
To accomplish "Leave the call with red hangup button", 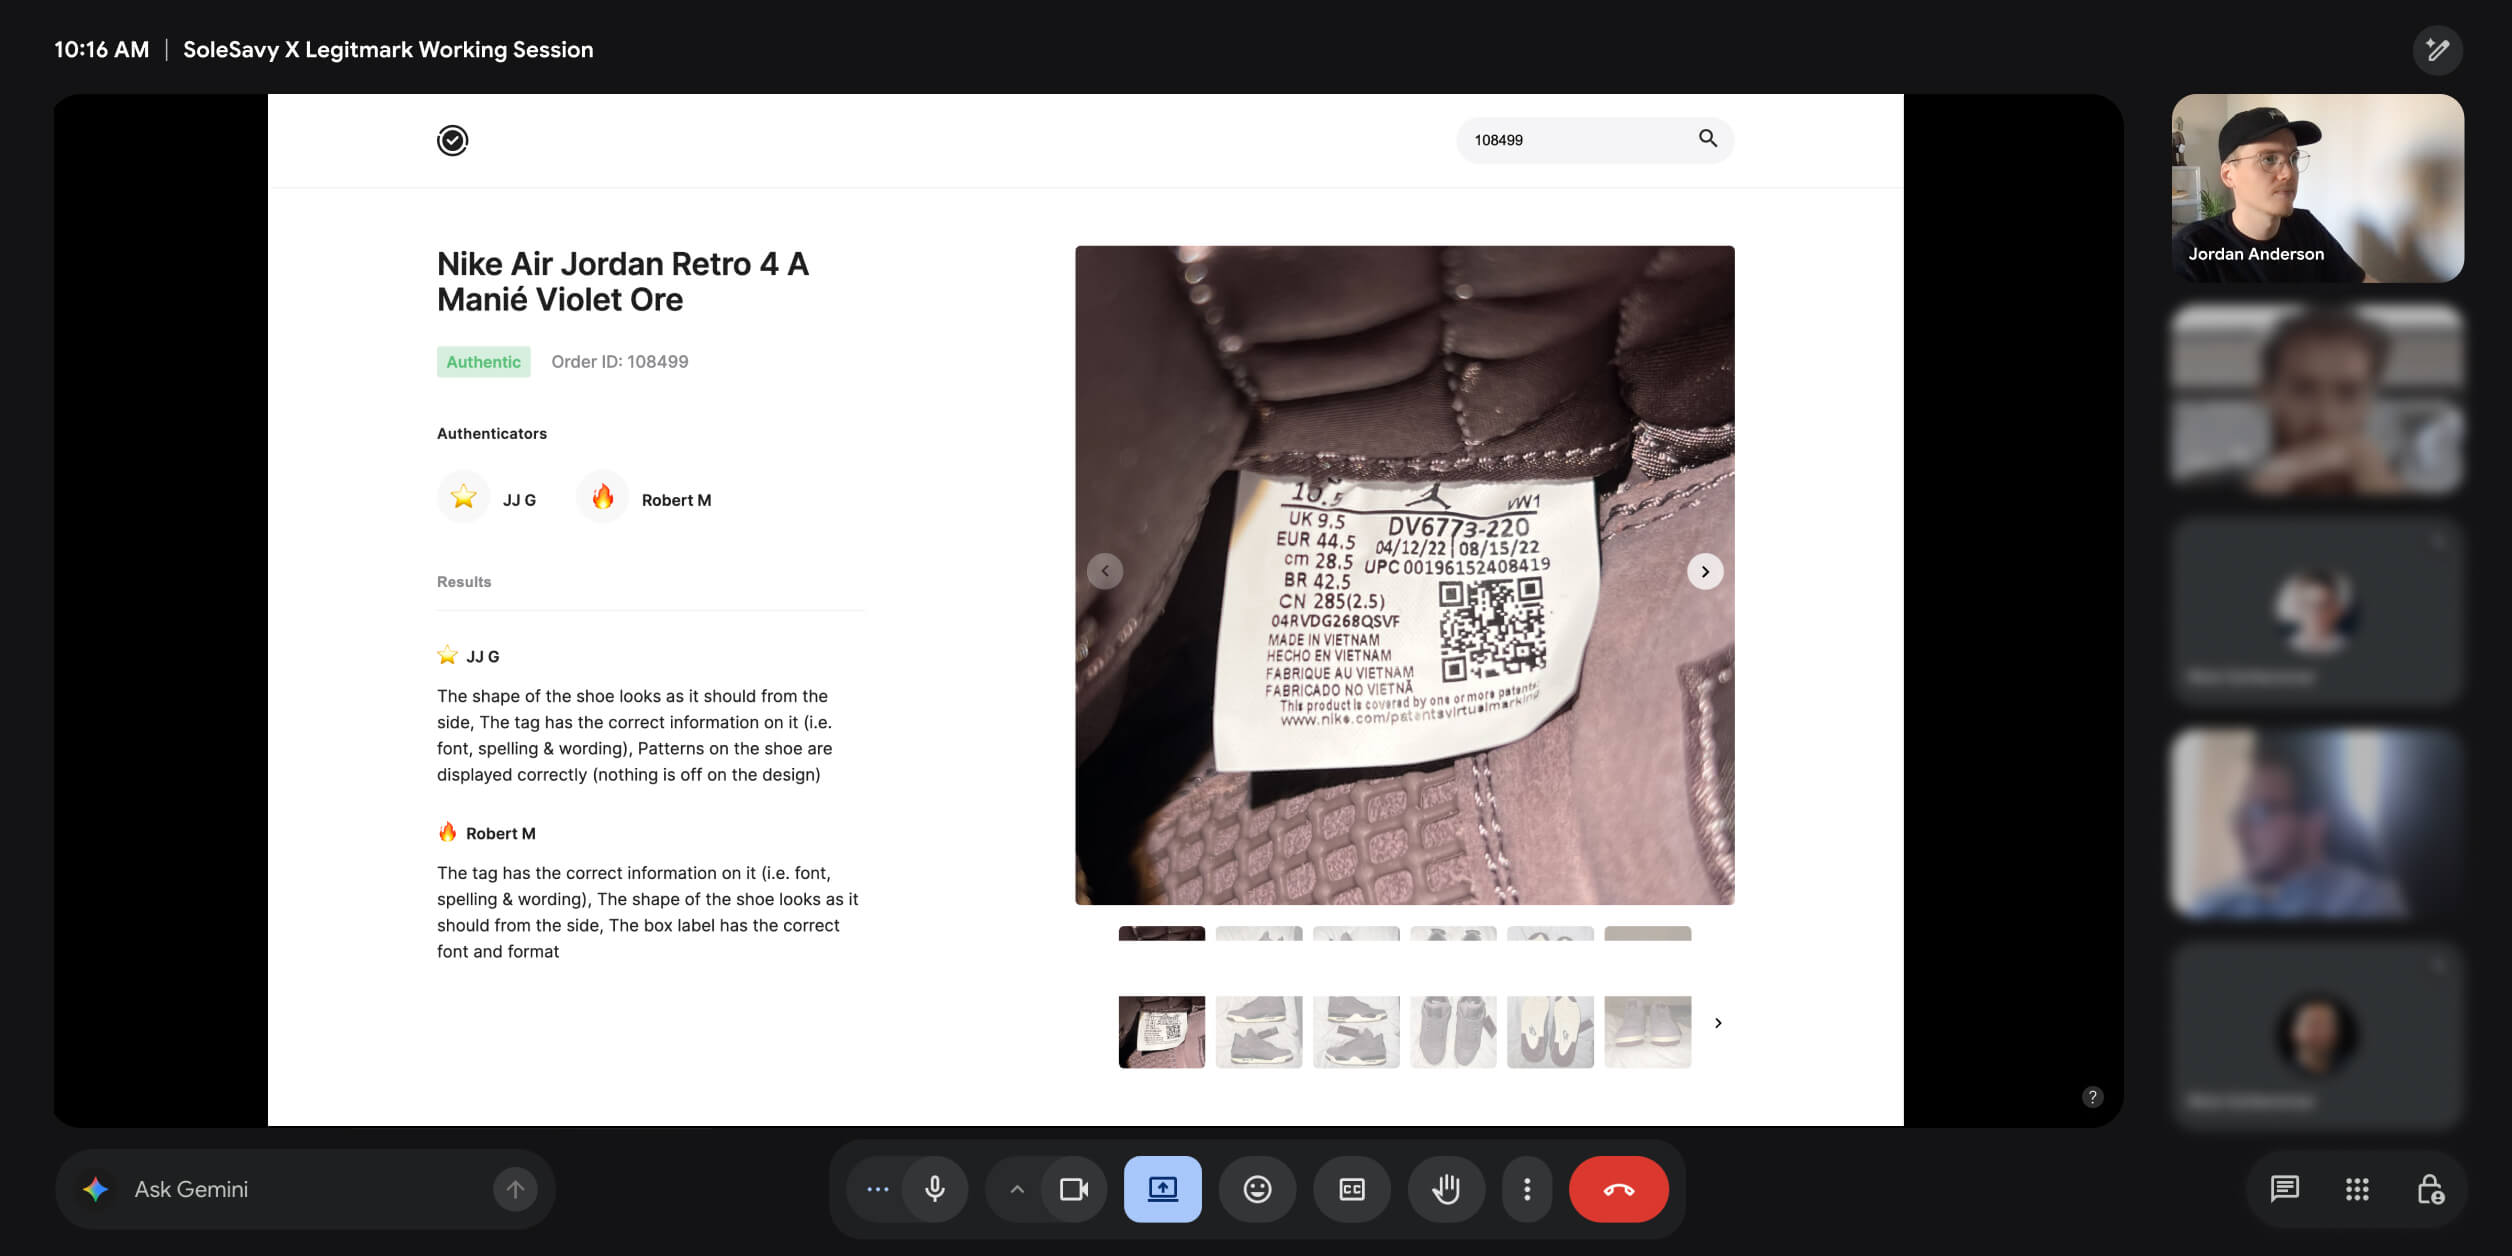I will point(1619,1189).
